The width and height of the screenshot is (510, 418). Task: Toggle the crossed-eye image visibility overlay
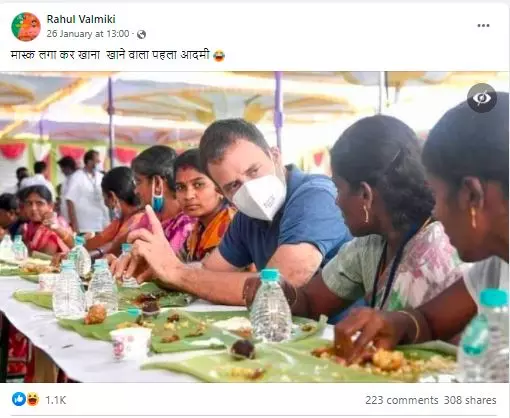coord(482,98)
